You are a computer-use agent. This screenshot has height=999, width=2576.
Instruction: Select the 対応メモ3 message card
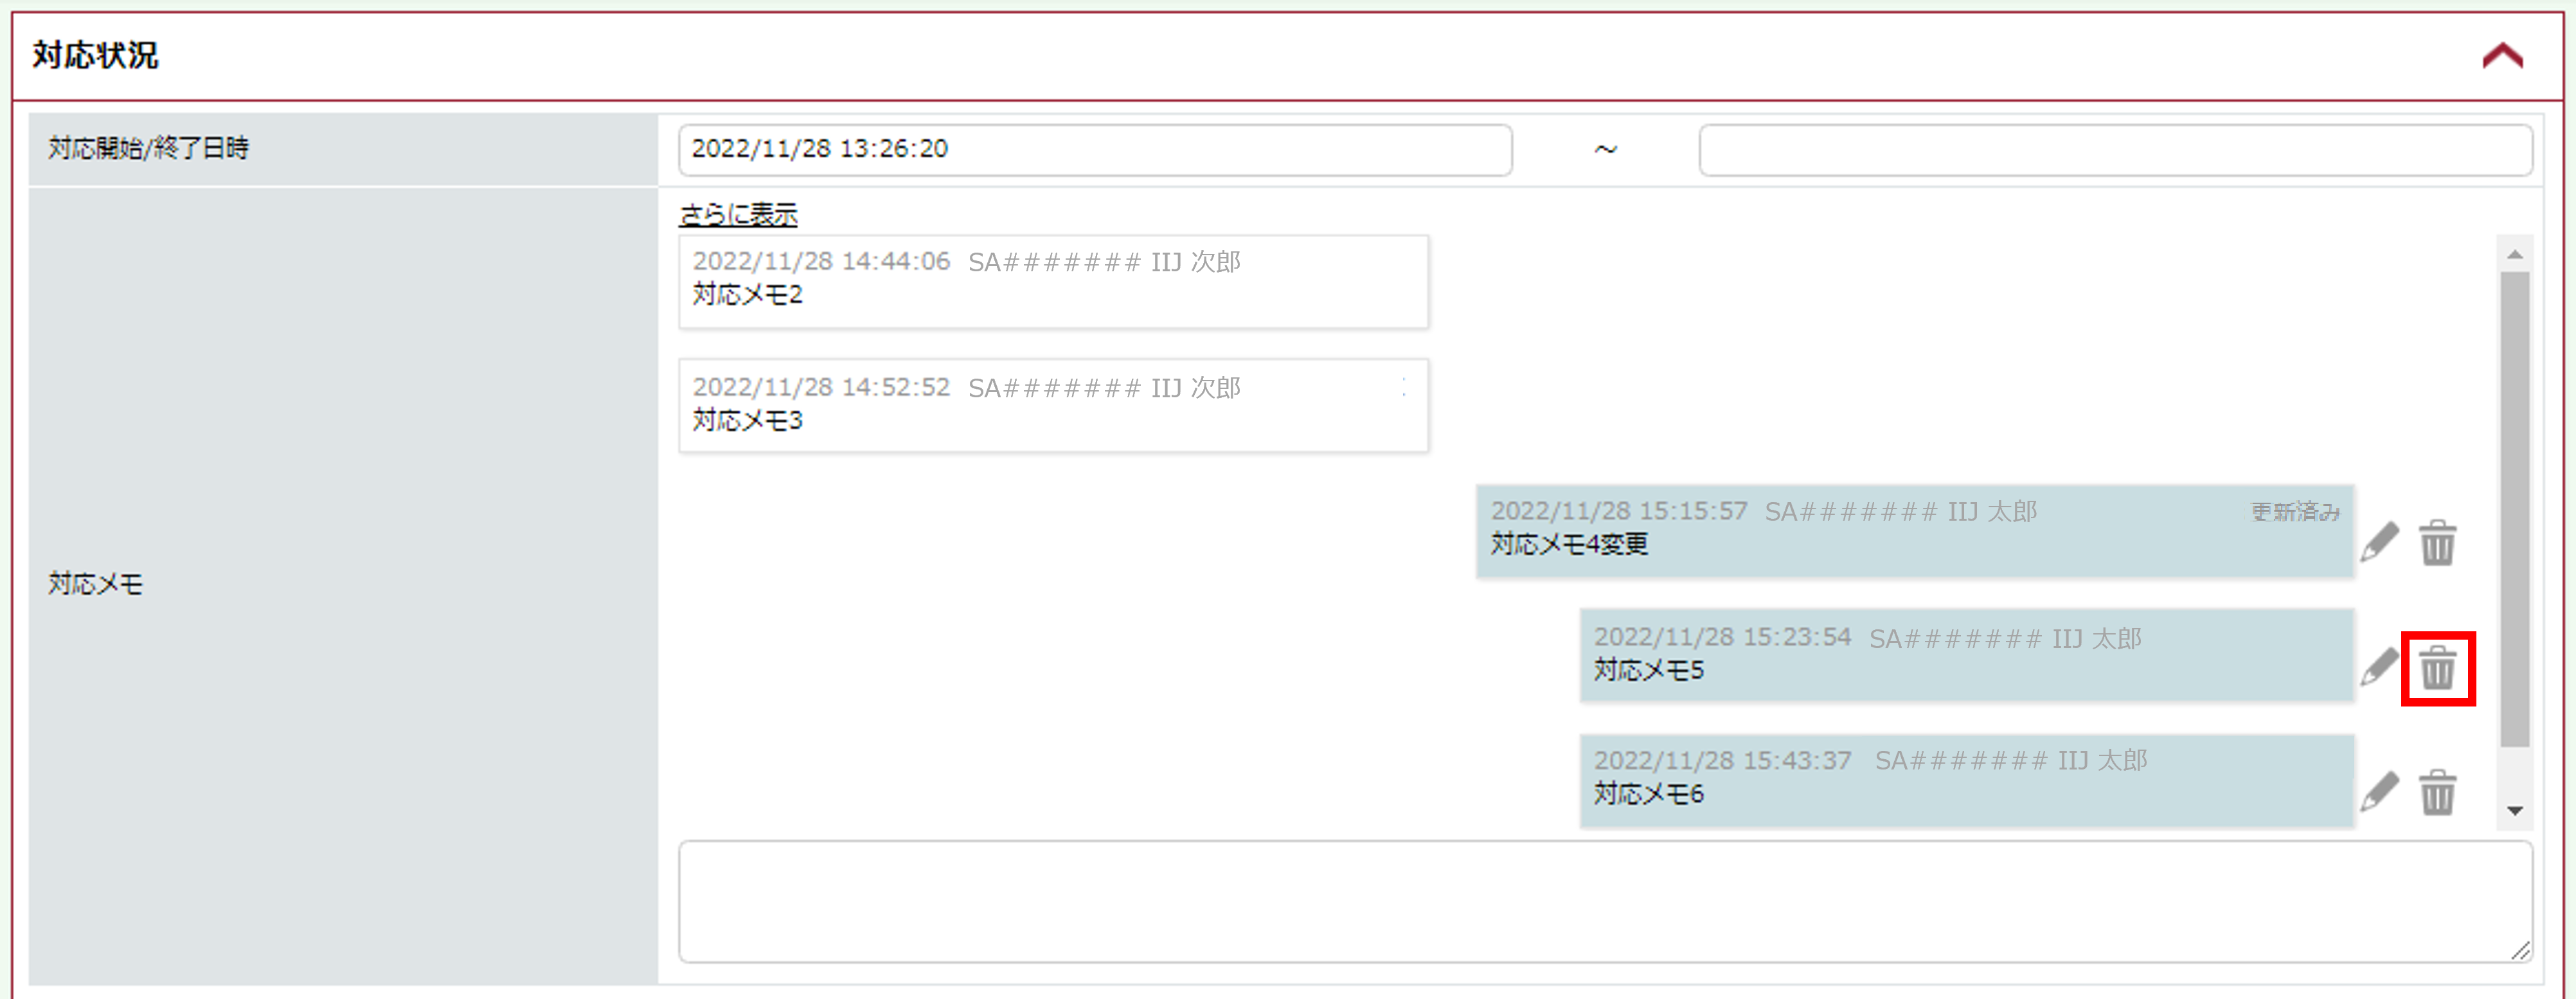pos(1053,406)
